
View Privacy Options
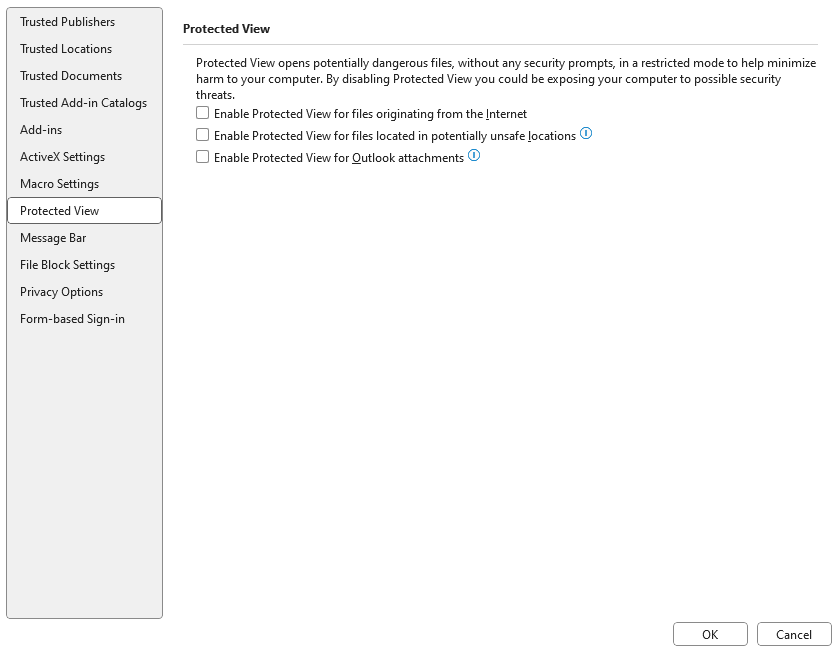[x=61, y=292]
